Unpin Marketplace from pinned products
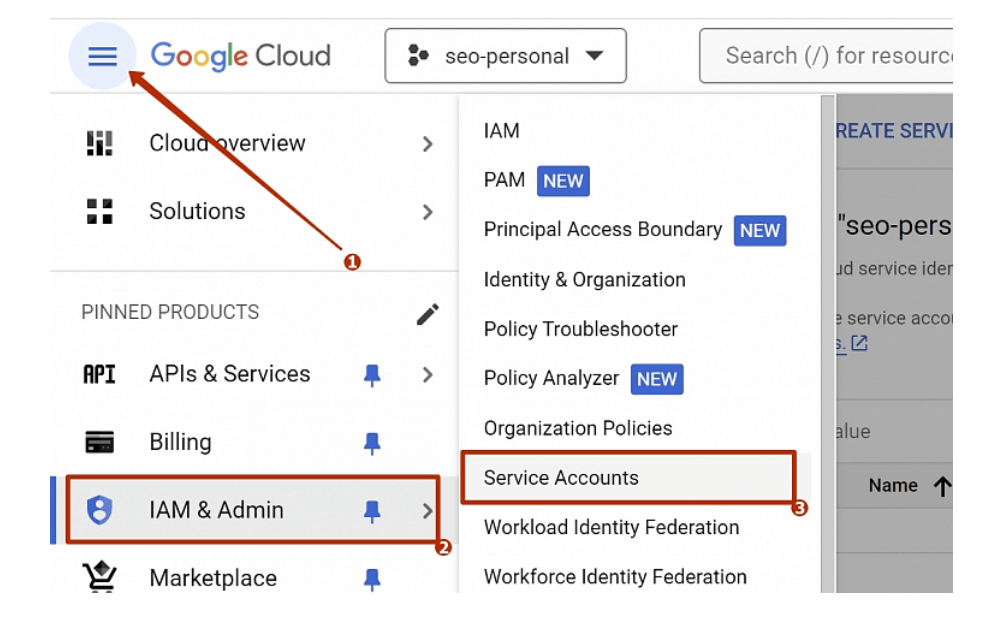This screenshot has width=1002, height=644. [372, 578]
